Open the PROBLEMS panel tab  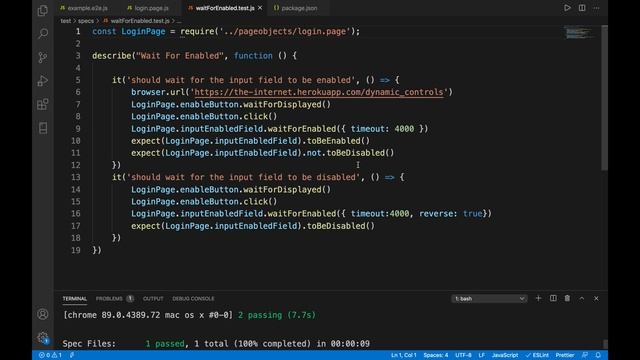coord(109,299)
